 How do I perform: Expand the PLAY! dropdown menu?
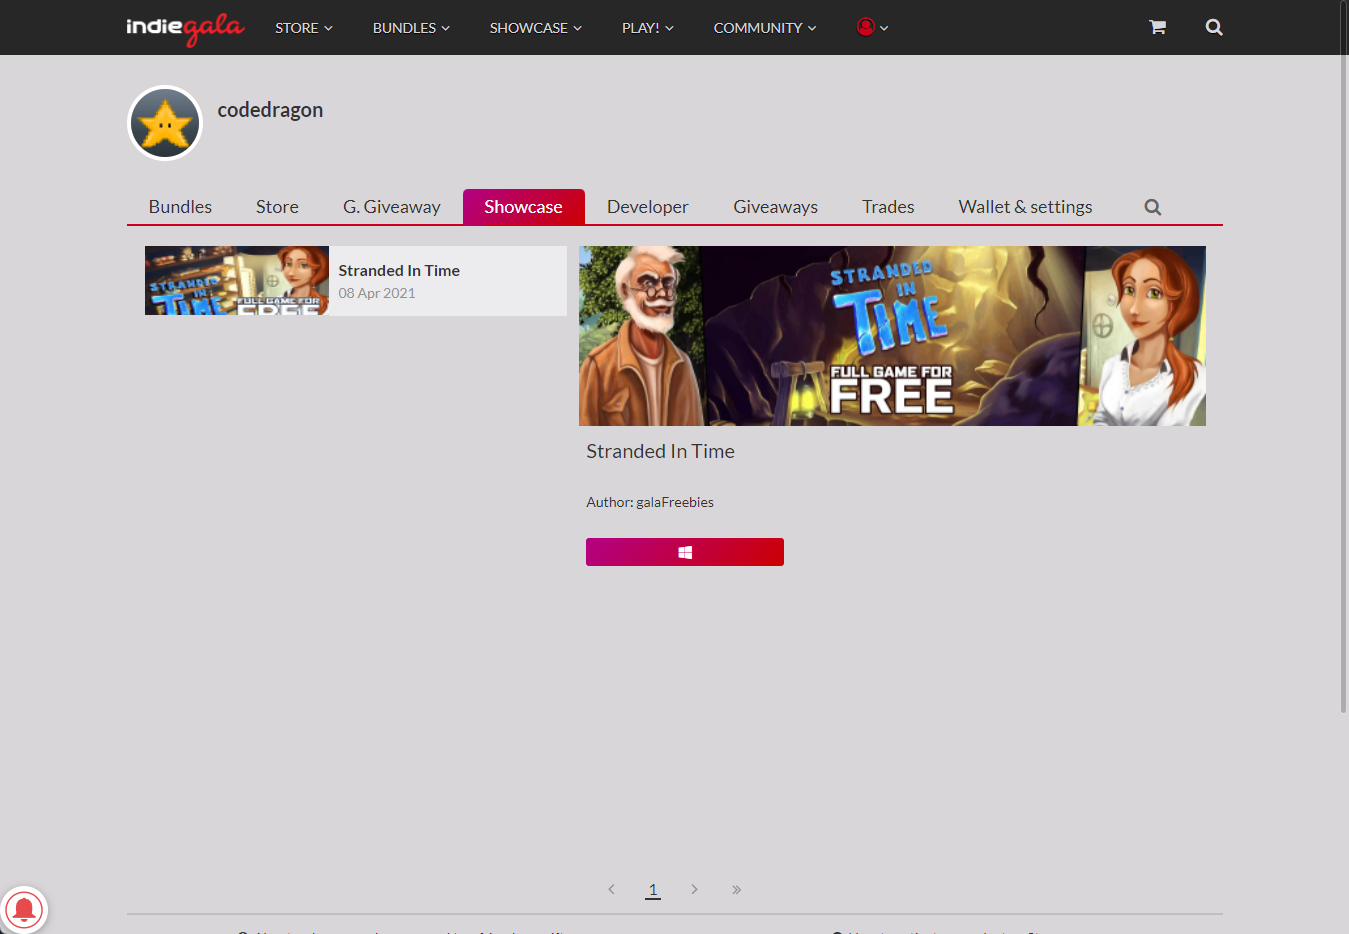click(x=648, y=28)
